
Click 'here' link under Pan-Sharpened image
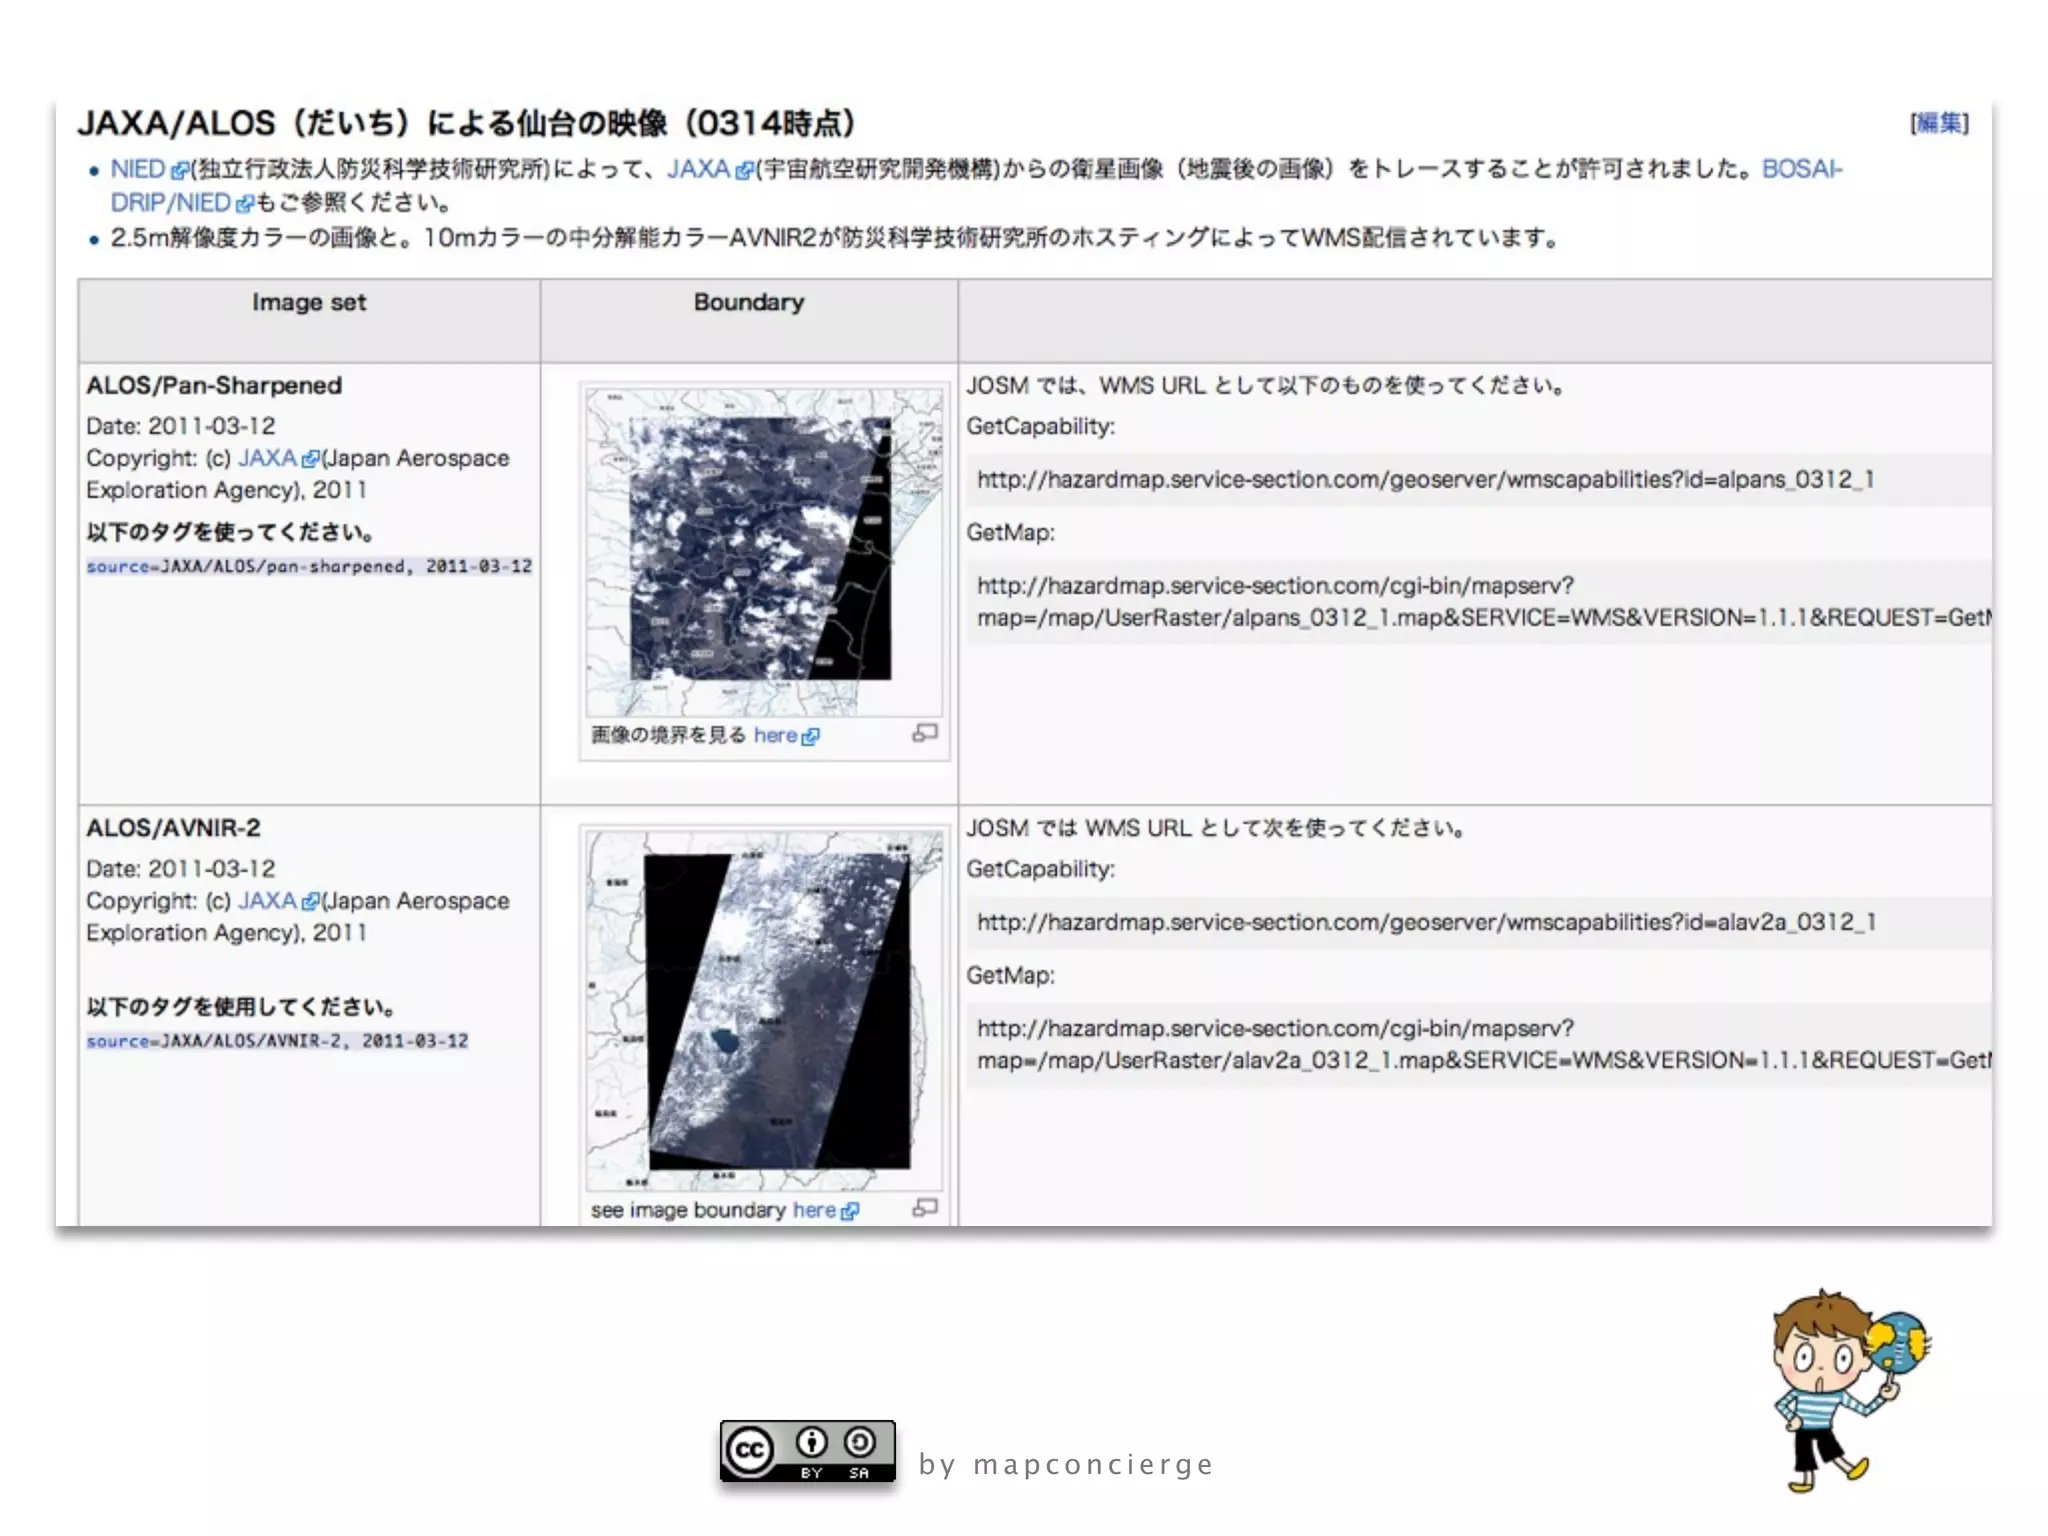pyautogui.click(x=775, y=735)
